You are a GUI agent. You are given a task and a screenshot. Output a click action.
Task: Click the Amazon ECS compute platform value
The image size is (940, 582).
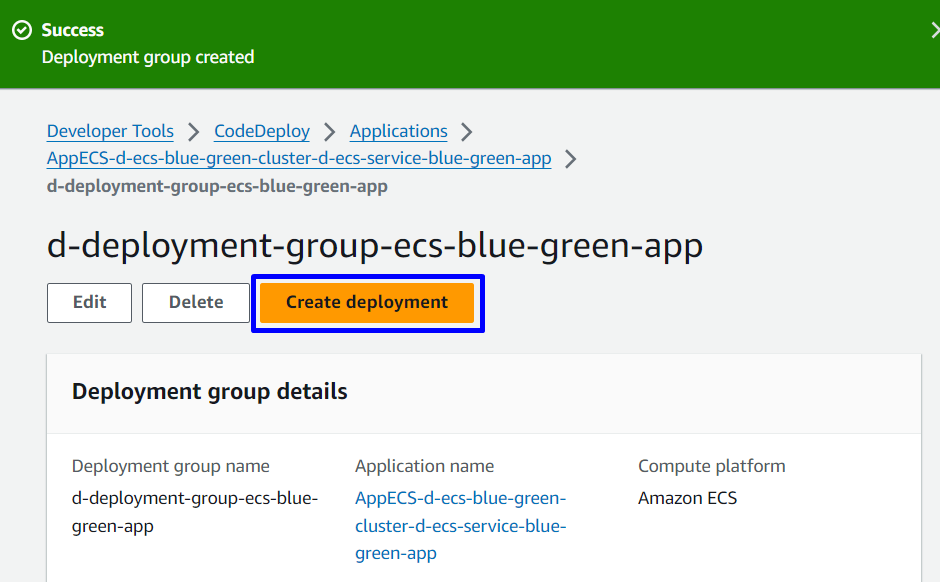tap(687, 498)
